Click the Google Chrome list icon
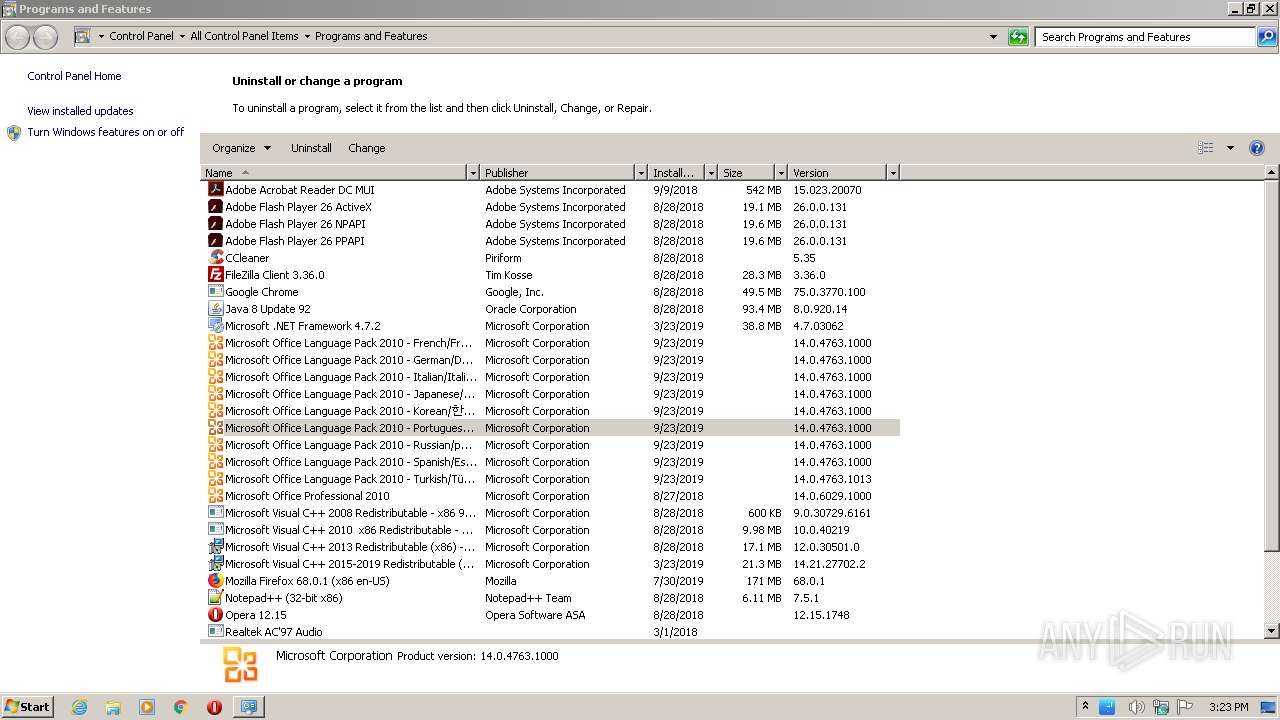The width and height of the screenshot is (1280, 720). tap(215, 291)
